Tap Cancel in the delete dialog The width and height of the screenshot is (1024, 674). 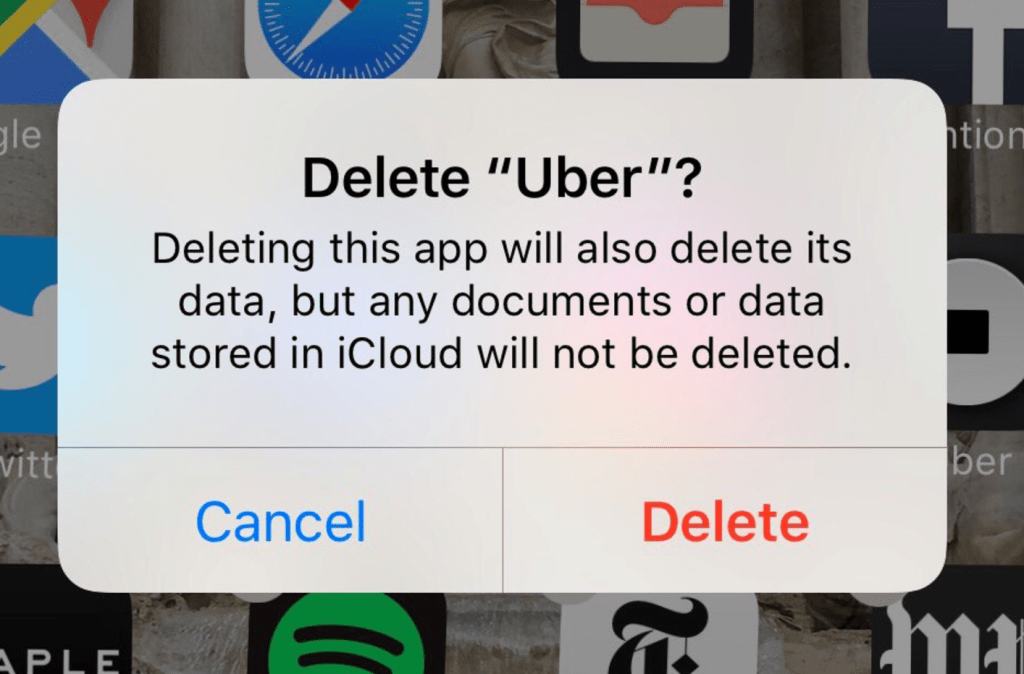(281, 521)
